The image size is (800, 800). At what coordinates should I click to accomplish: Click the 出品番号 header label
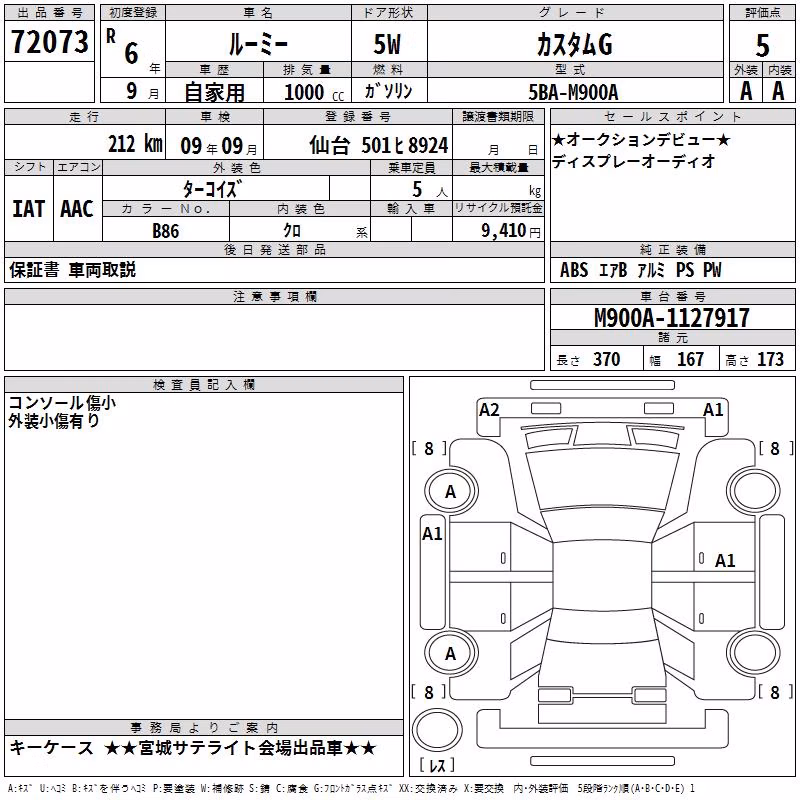49,12
